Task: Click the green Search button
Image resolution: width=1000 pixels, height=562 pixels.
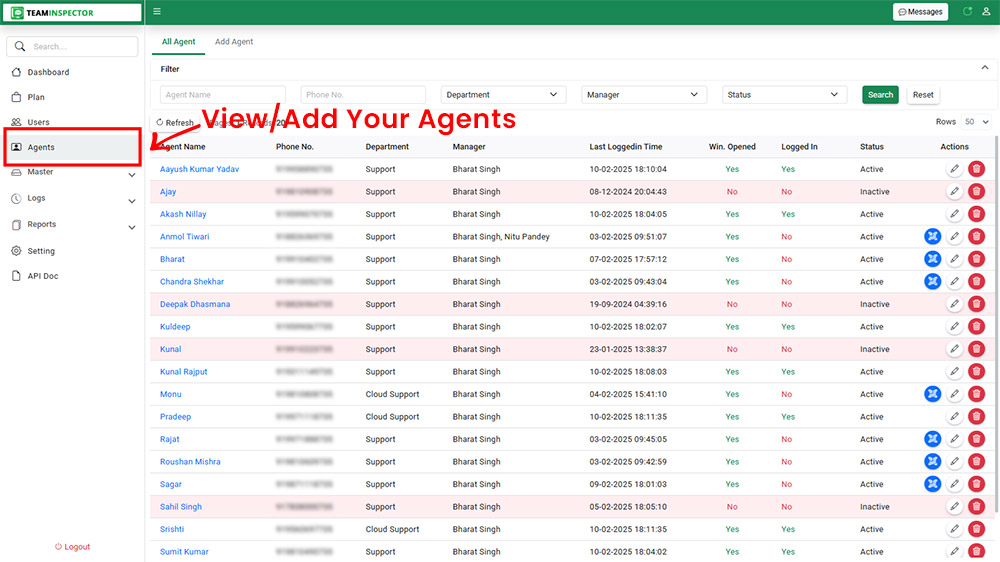Action: tap(880, 95)
